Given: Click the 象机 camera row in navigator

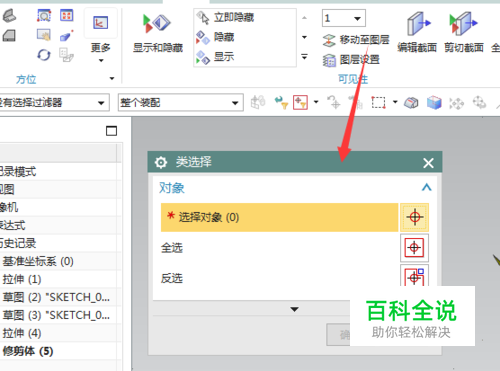Looking at the screenshot, I should [58, 207].
